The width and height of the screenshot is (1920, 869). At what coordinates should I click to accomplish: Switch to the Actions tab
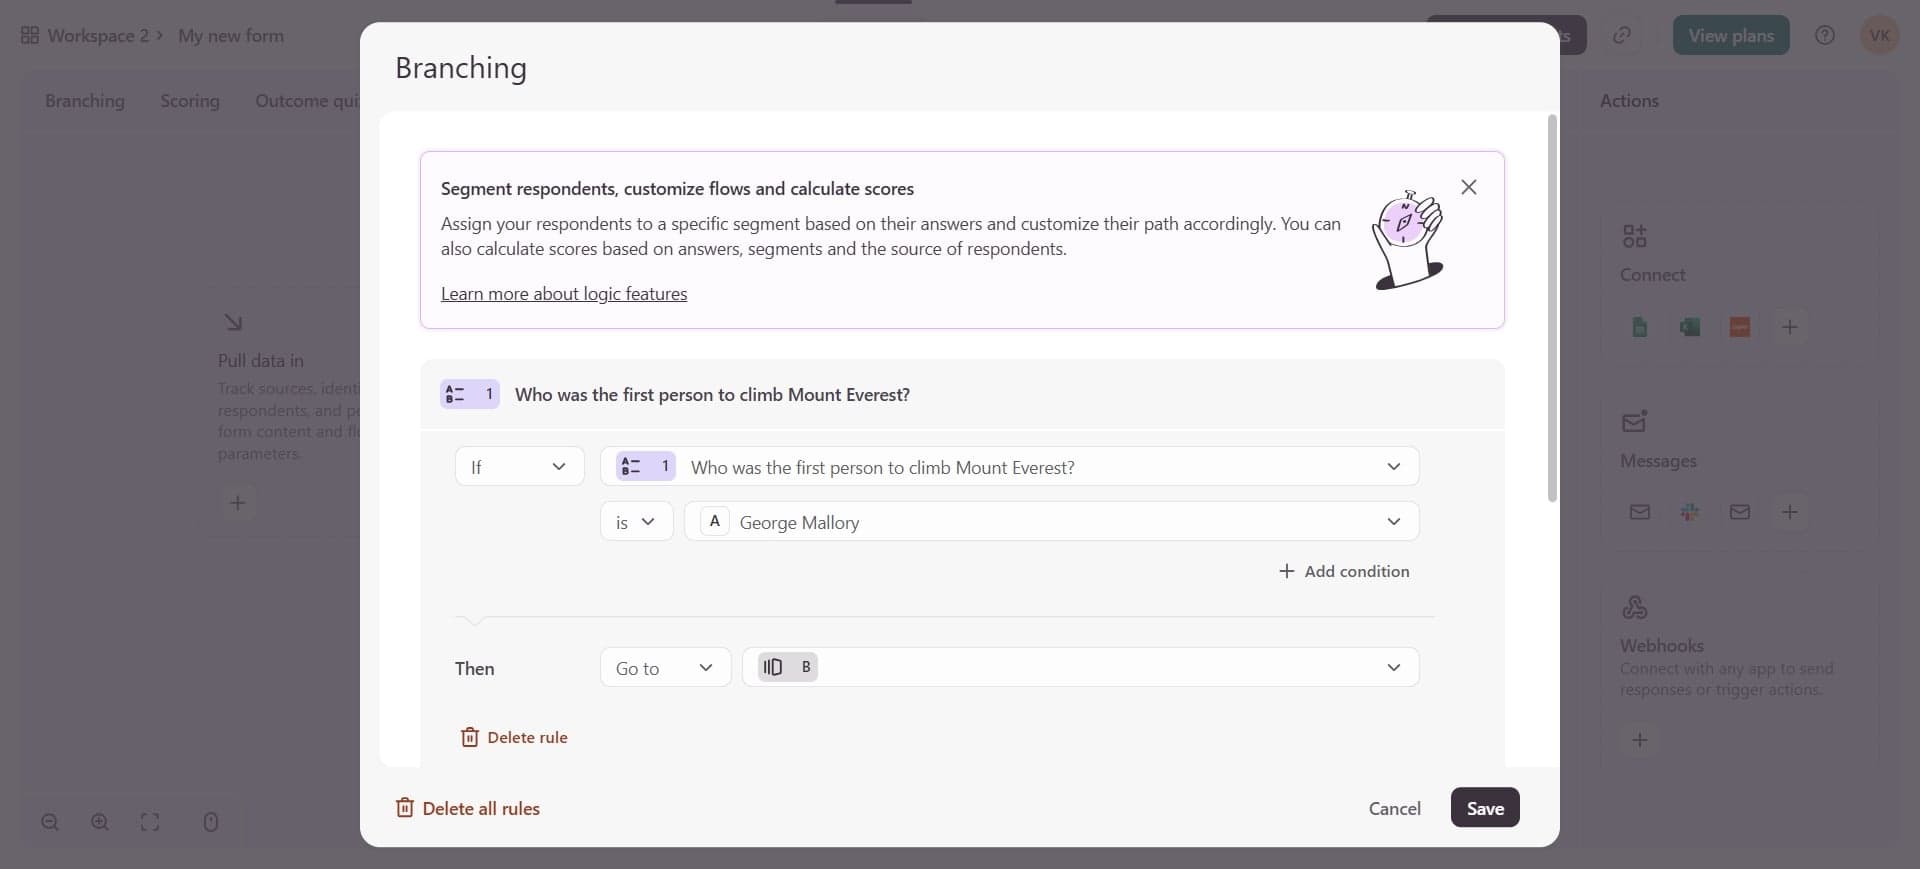(1629, 101)
